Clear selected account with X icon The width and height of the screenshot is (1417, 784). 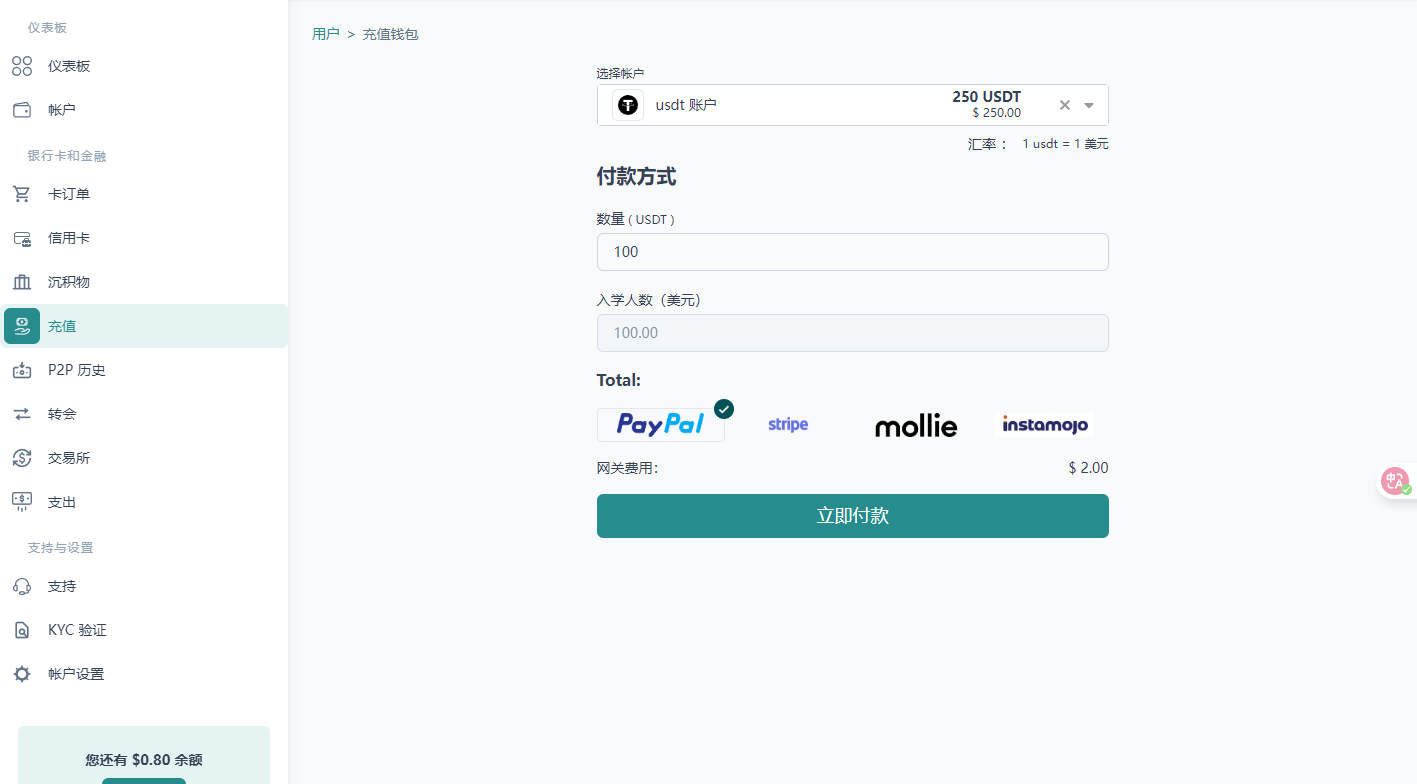1065,105
